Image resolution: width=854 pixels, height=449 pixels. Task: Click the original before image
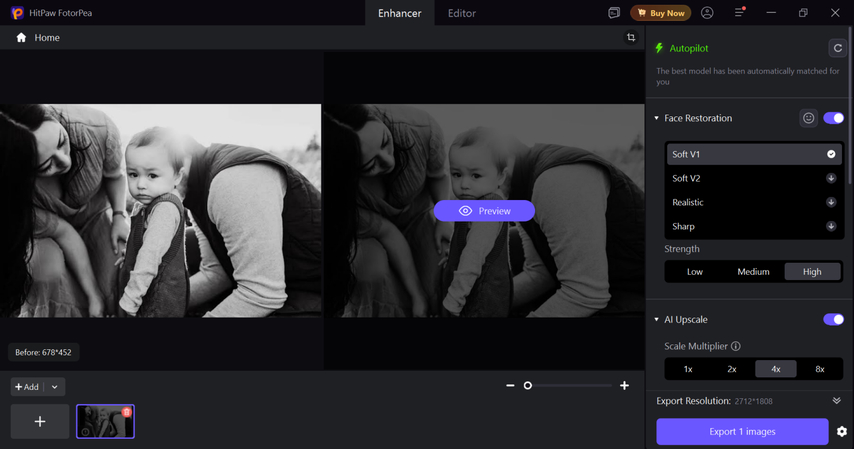pyautogui.click(x=160, y=210)
